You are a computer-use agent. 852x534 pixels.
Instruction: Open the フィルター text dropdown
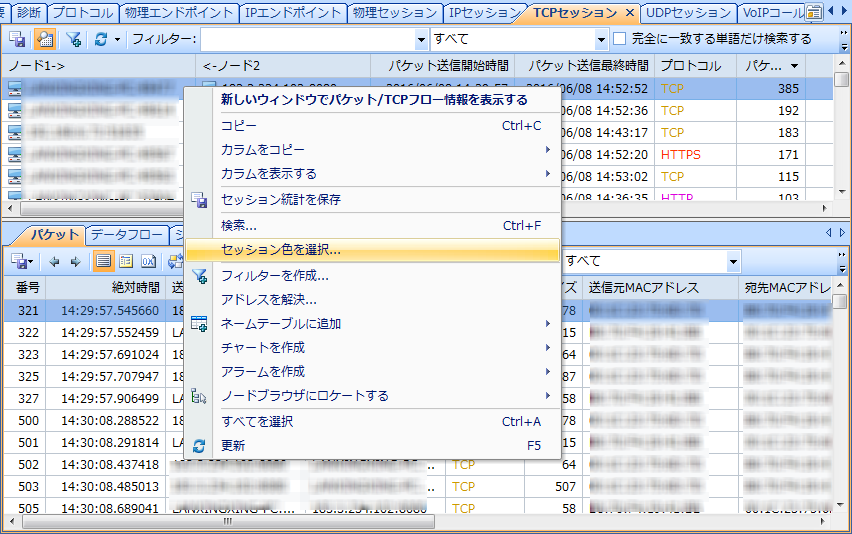click(421, 39)
